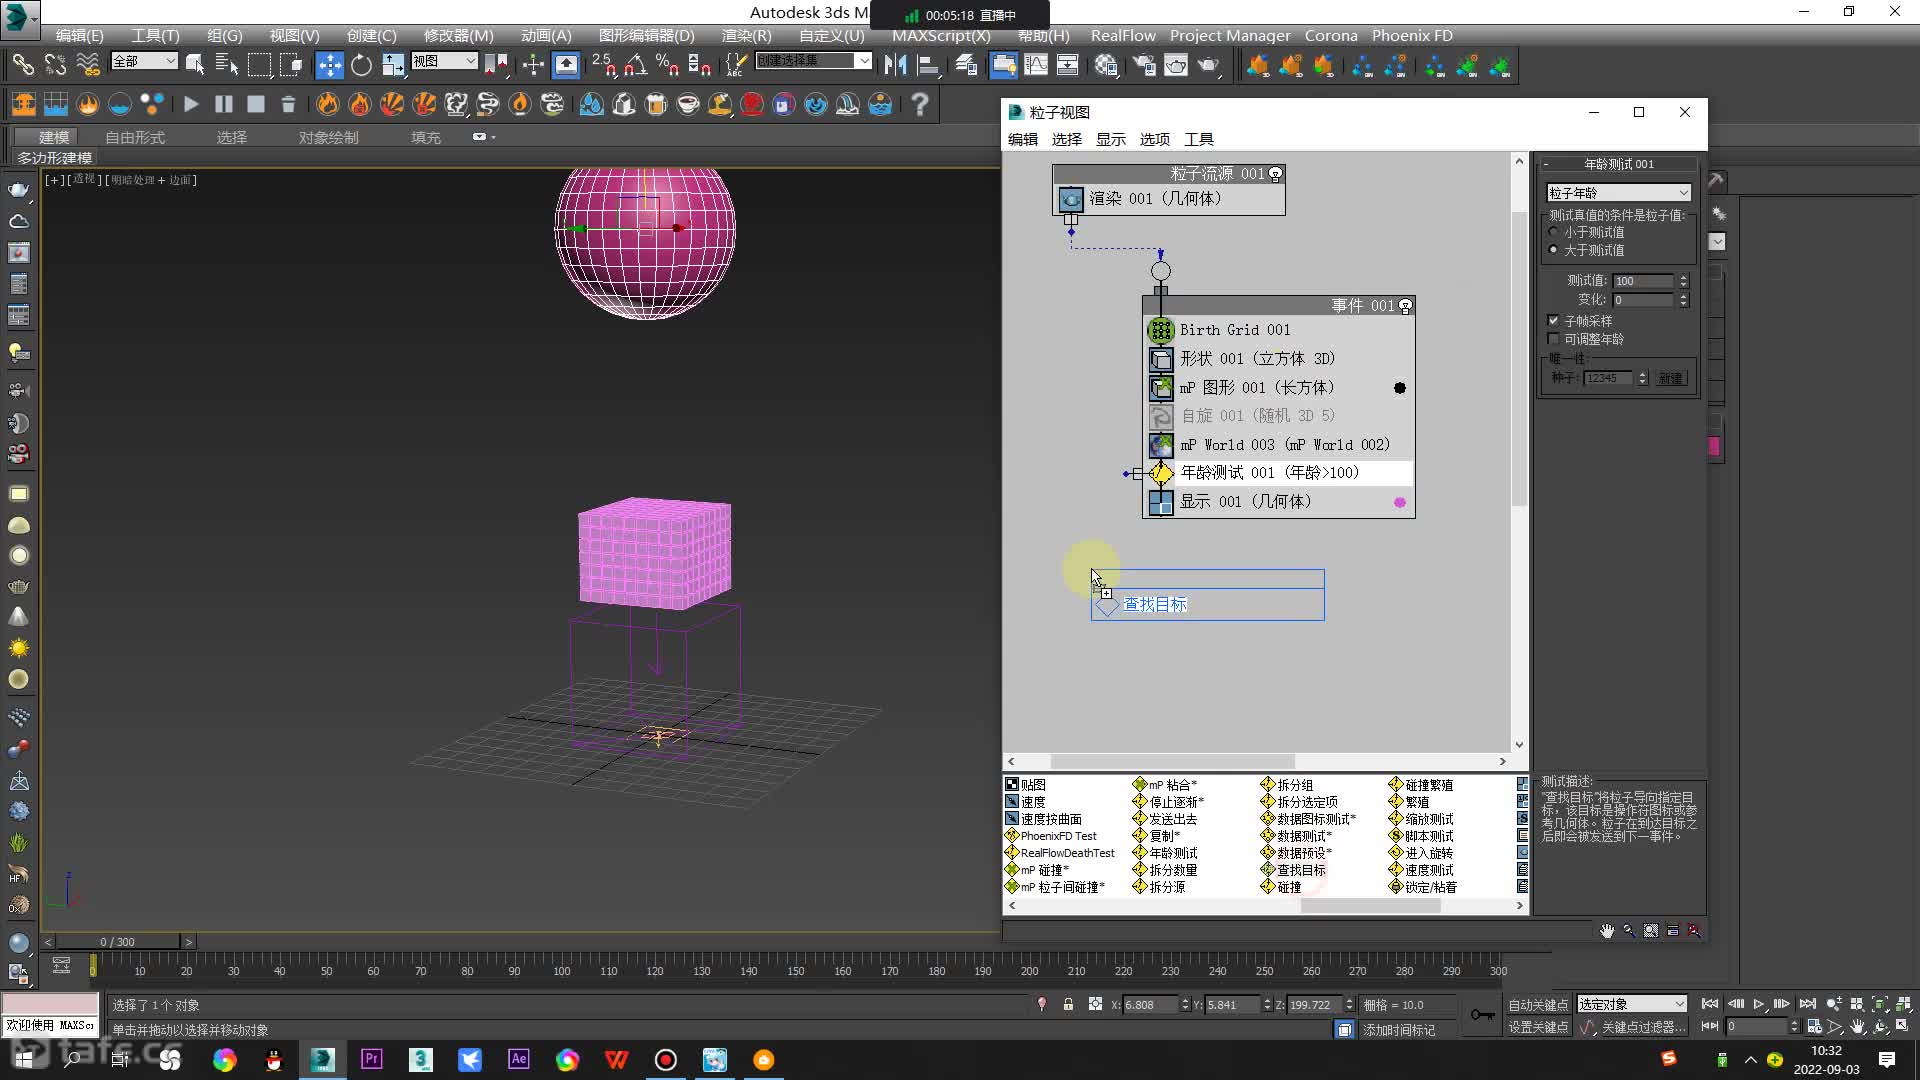Select the 小于测试值 radio button
Viewport: 1920px width, 1080px height.
click(1553, 232)
